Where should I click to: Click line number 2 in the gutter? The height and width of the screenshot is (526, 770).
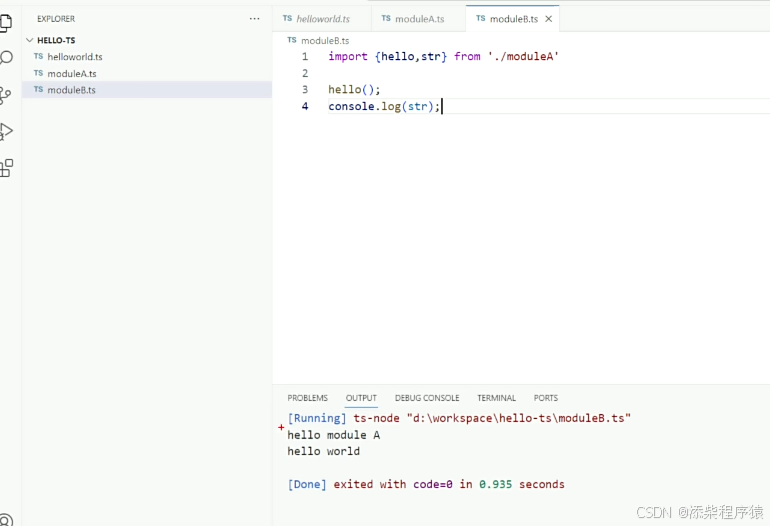point(305,73)
